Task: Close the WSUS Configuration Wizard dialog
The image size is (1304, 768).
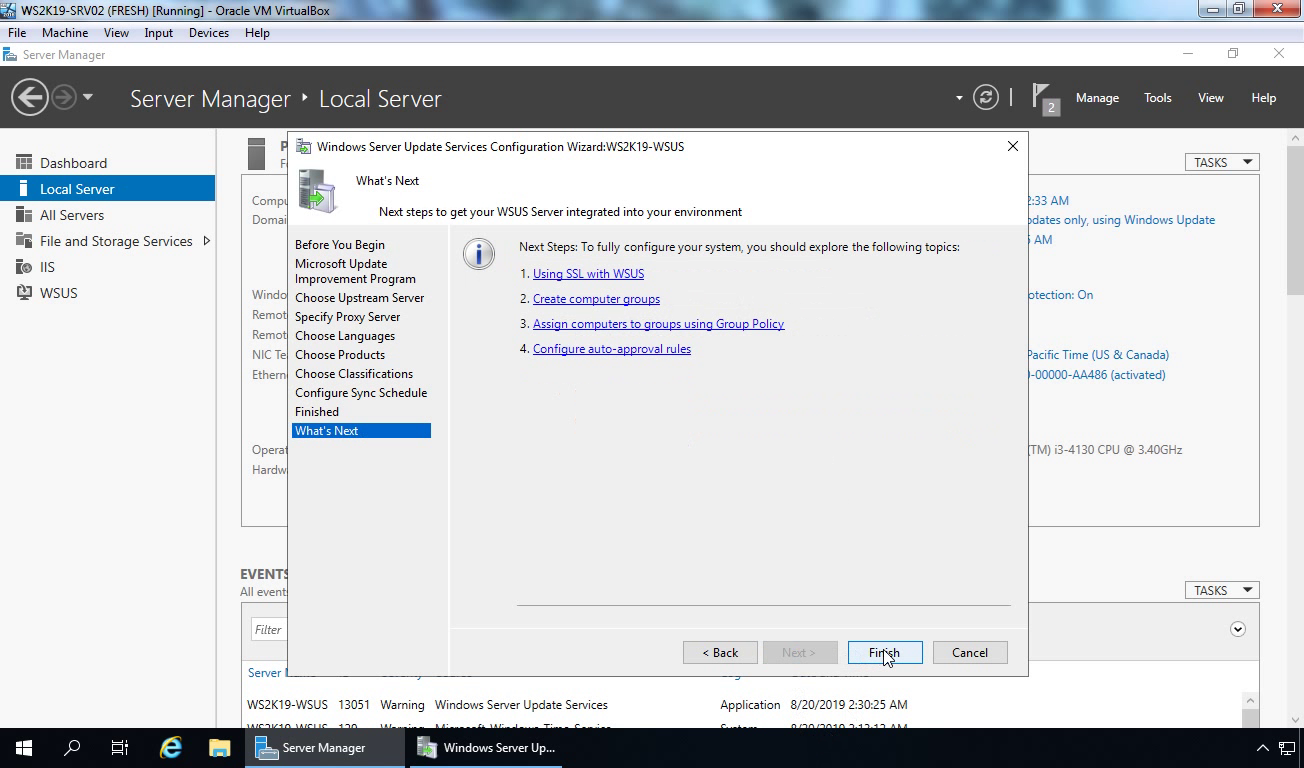Action: click(x=1012, y=146)
